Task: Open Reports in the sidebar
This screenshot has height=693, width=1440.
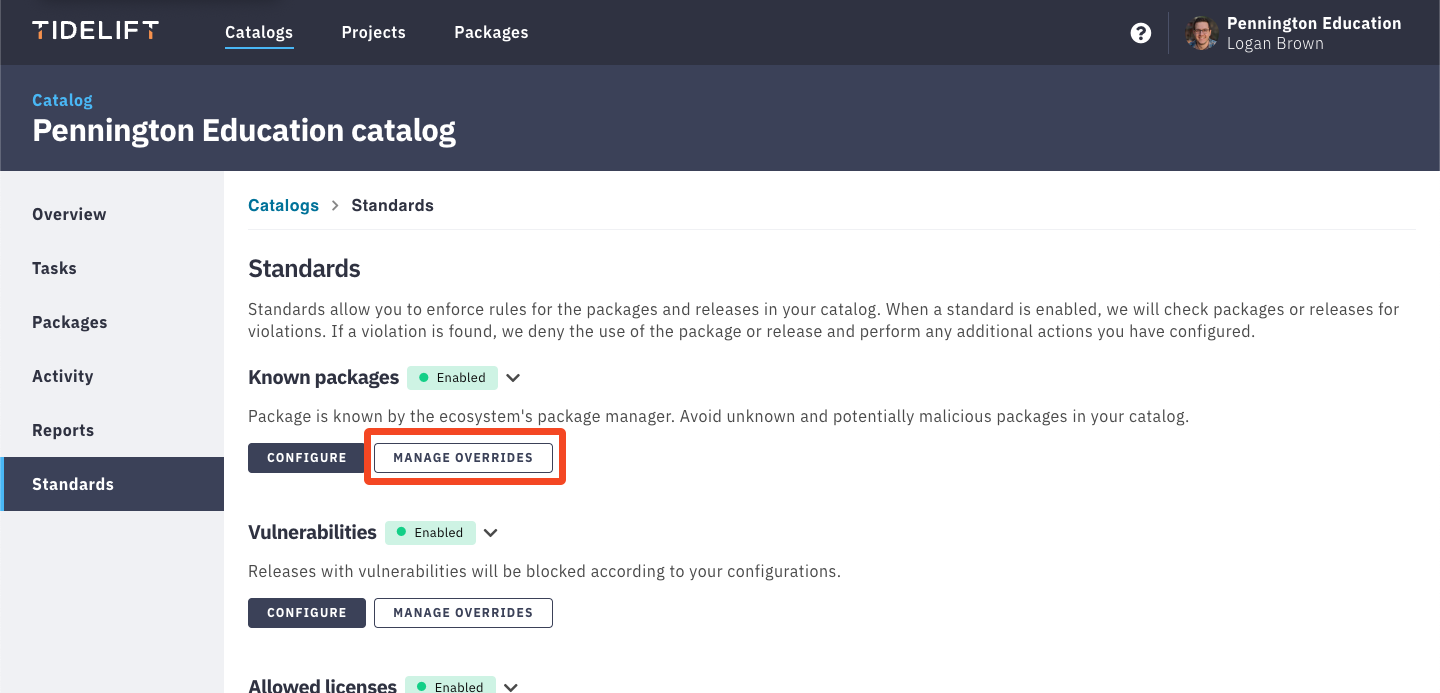Action: coord(112,430)
